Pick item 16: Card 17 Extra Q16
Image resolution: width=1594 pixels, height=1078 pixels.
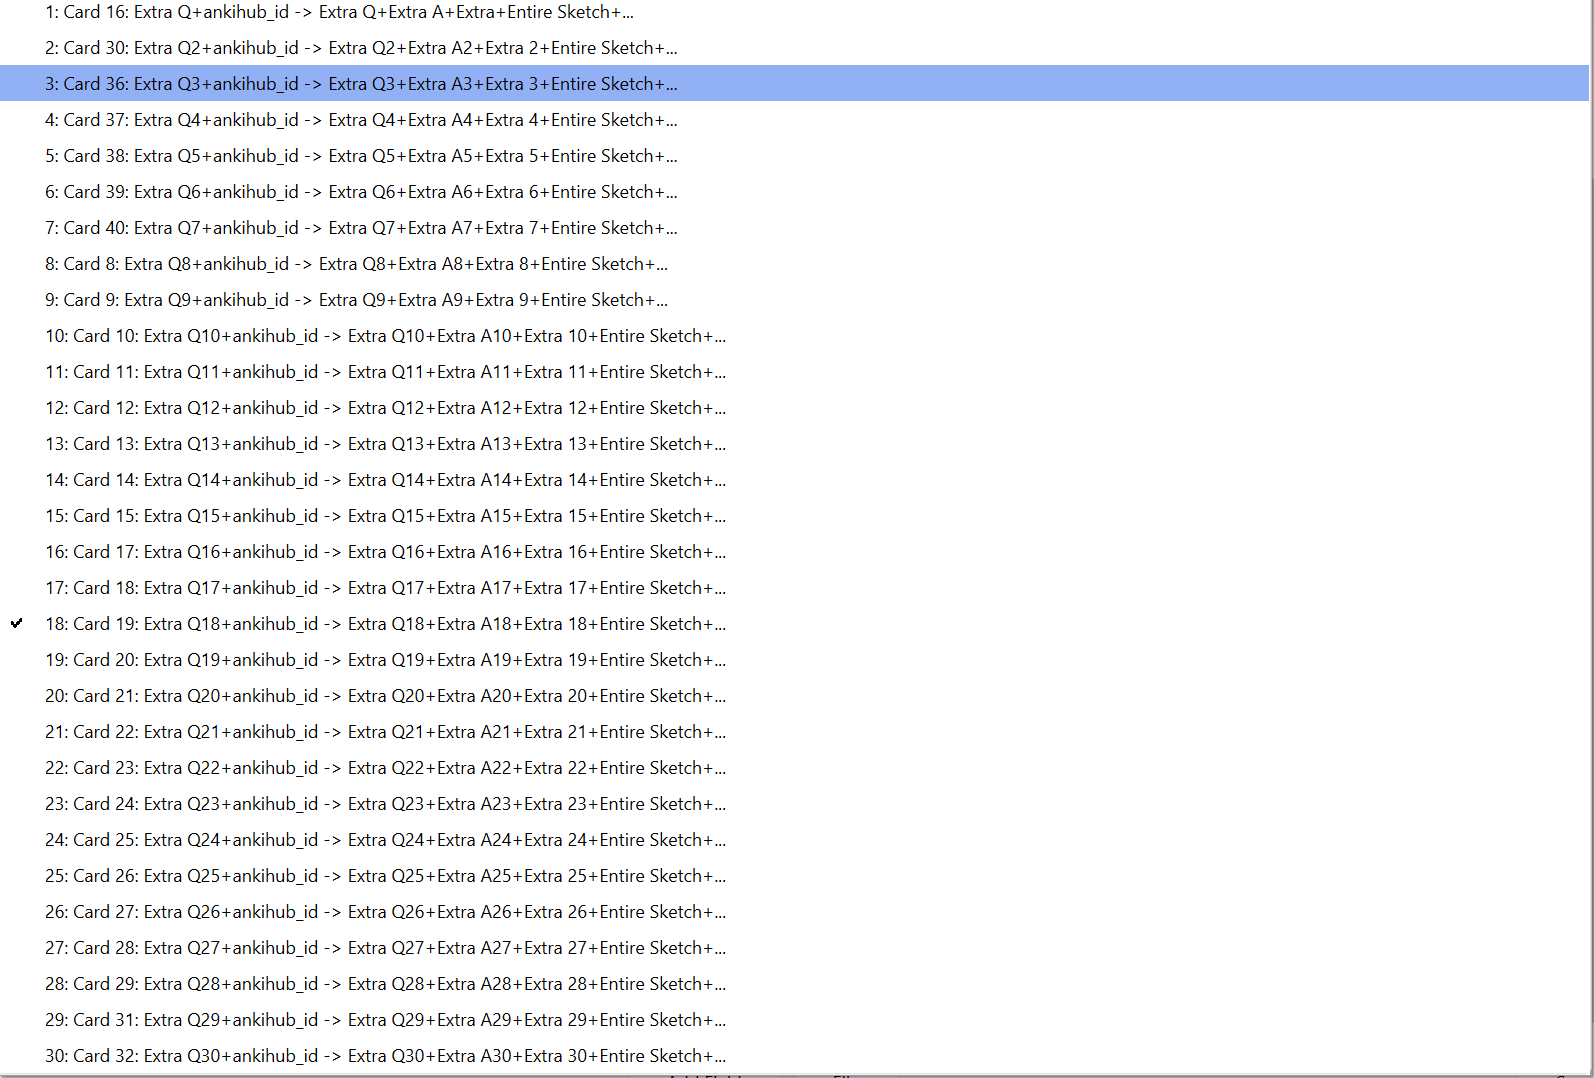(385, 552)
